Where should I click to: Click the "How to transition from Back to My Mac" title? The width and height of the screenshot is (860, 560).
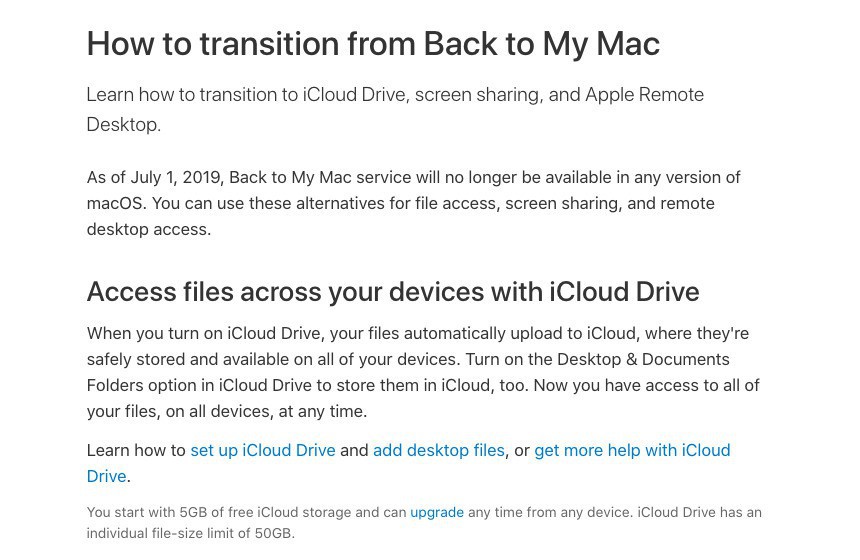373,44
